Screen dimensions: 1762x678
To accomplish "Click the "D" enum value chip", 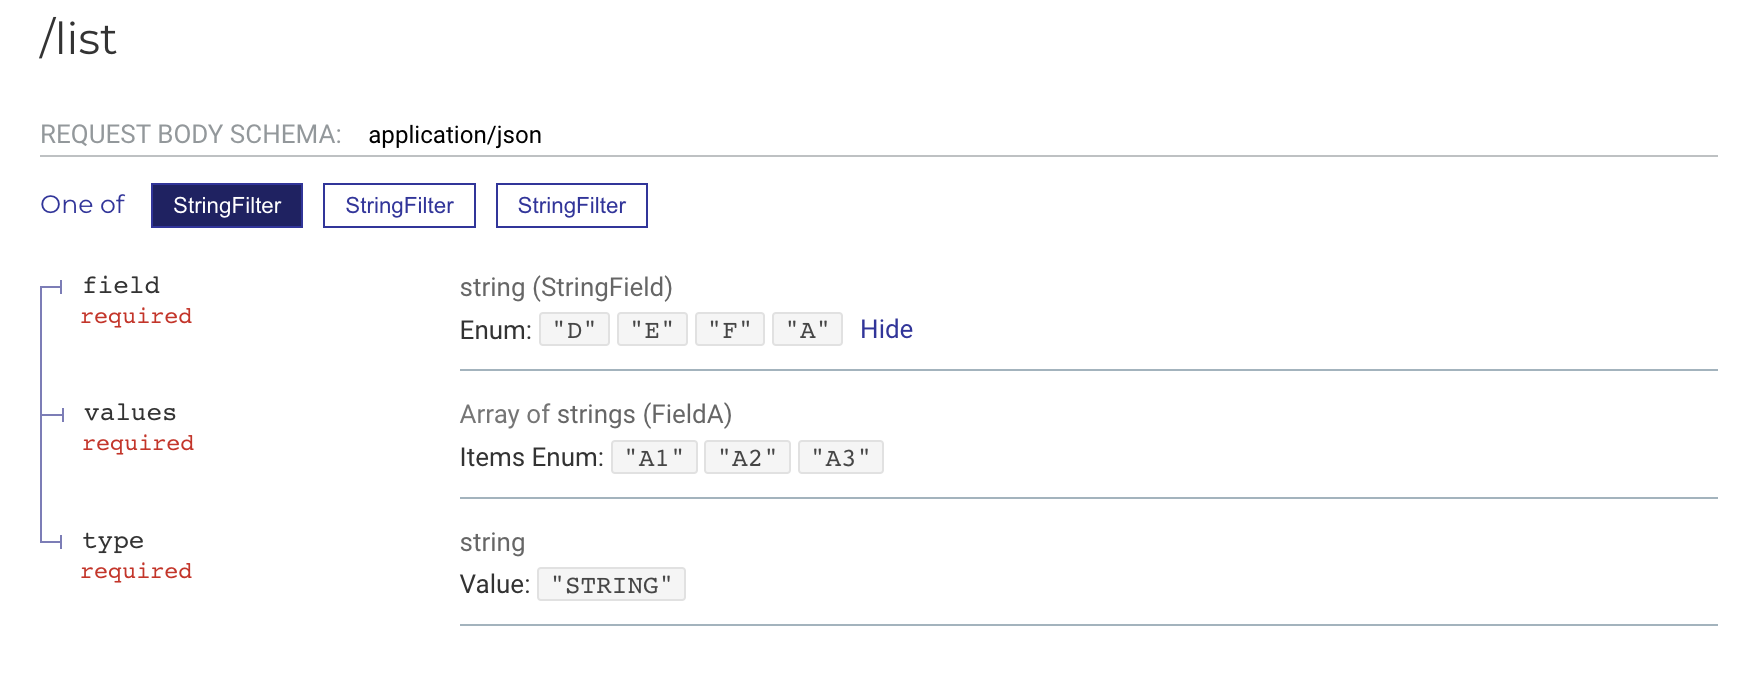I will (x=573, y=329).
